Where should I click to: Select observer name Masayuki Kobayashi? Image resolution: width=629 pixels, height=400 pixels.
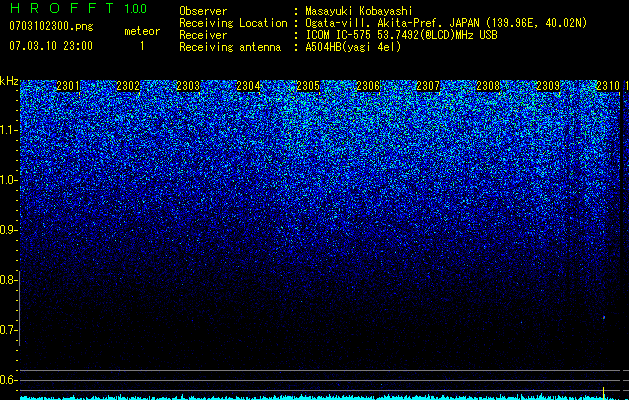point(359,11)
